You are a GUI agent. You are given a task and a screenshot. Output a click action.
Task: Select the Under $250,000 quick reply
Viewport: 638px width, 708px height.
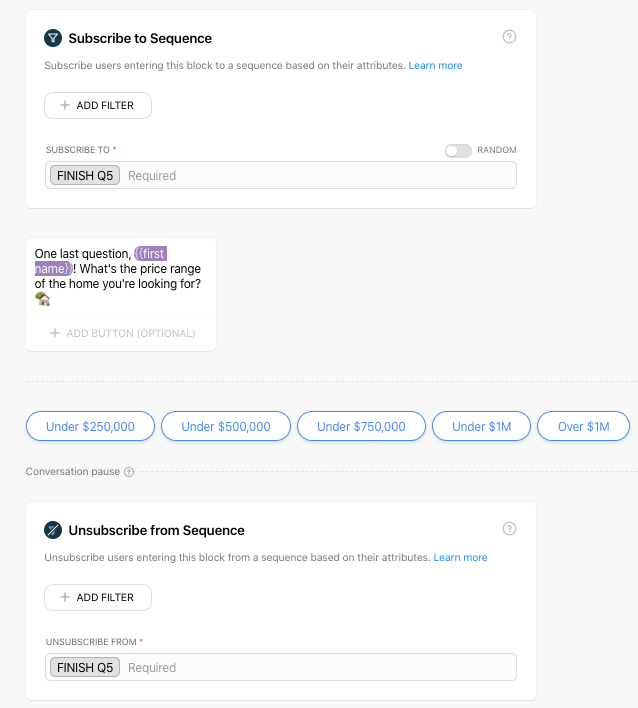[90, 426]
